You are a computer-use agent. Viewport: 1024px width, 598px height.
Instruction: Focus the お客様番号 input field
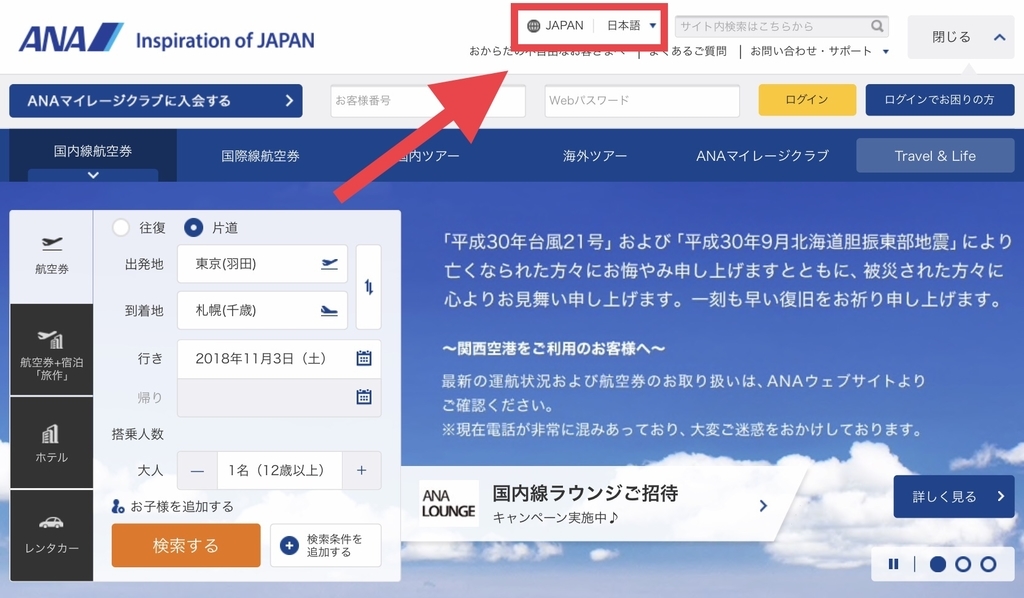[x=428, y=101]
